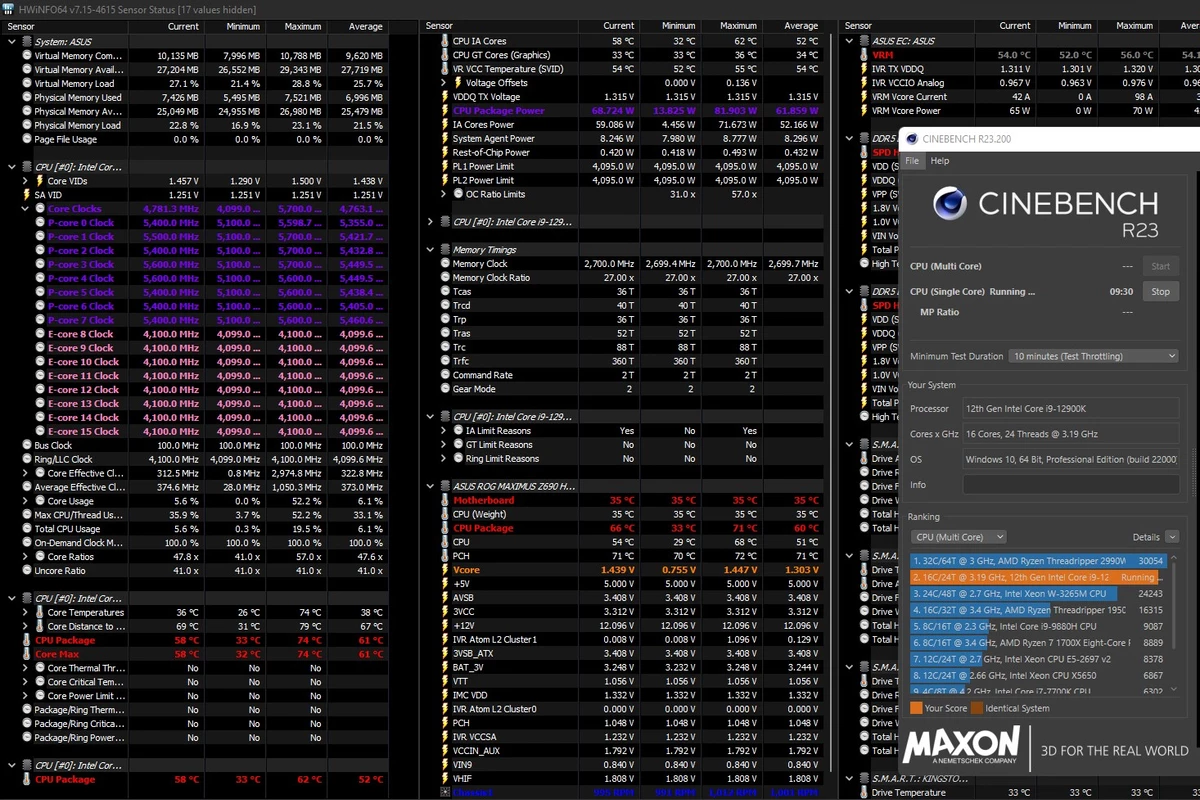
Task: Click the Info text field in Cinebench
Action: pyautogui.click(x=1071, y=485)
